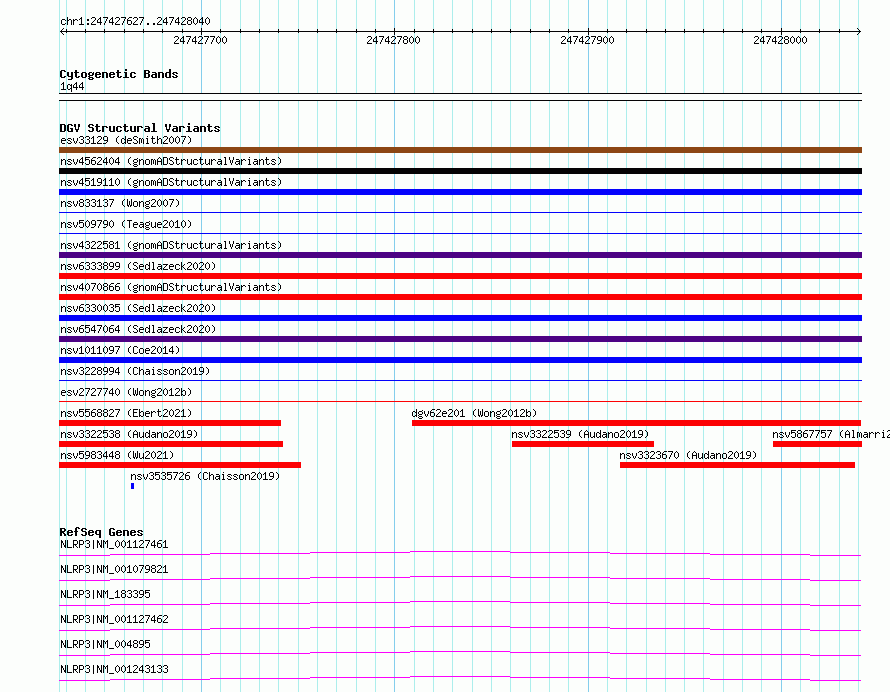Open the nsv3228994 (Chaisson2019) label
This screenshot has height=692, width=890.
coord(135,371)
